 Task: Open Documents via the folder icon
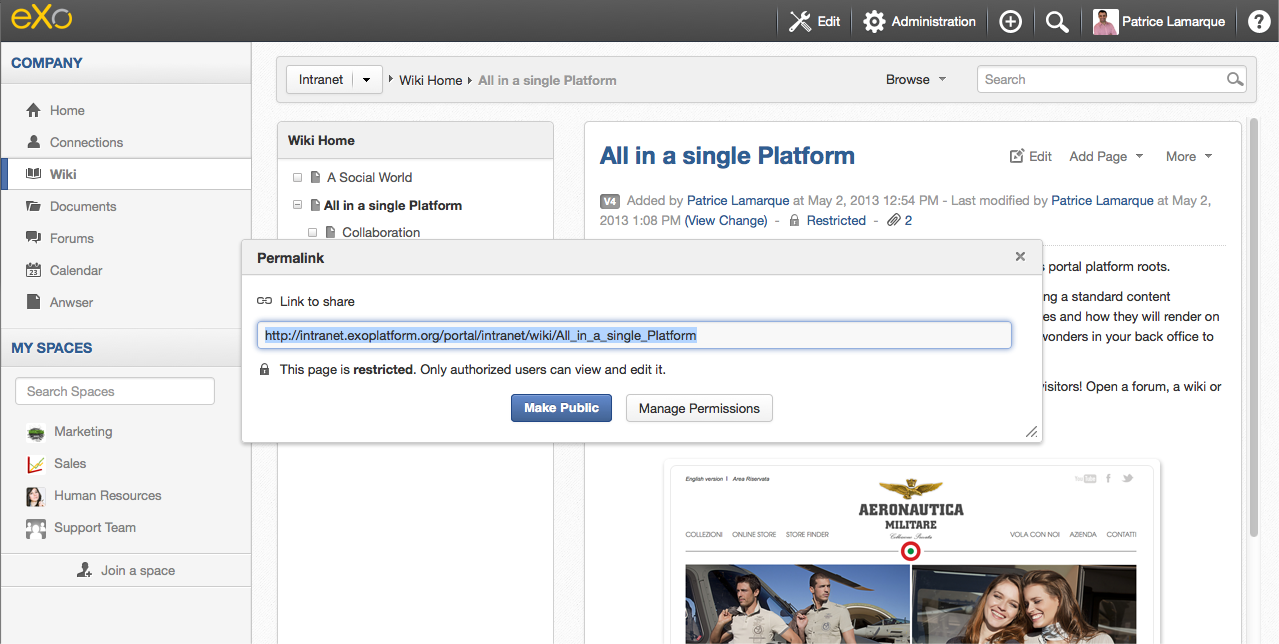tap(33, 206)
